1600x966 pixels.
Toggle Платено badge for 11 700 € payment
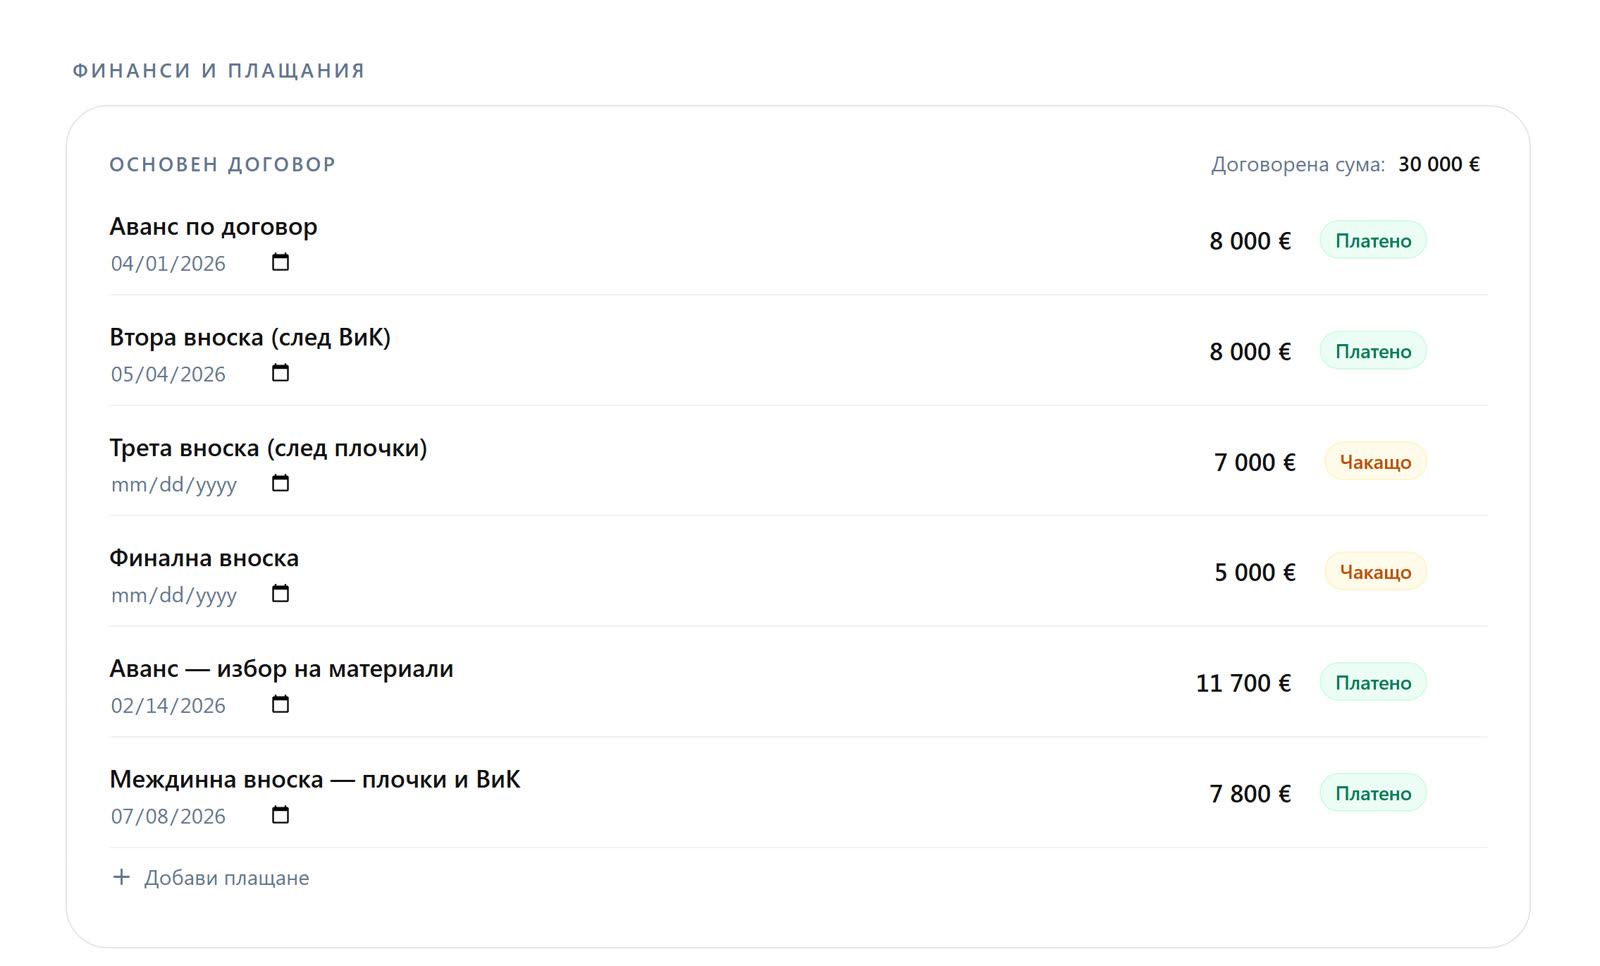(x=1373, y=683)
